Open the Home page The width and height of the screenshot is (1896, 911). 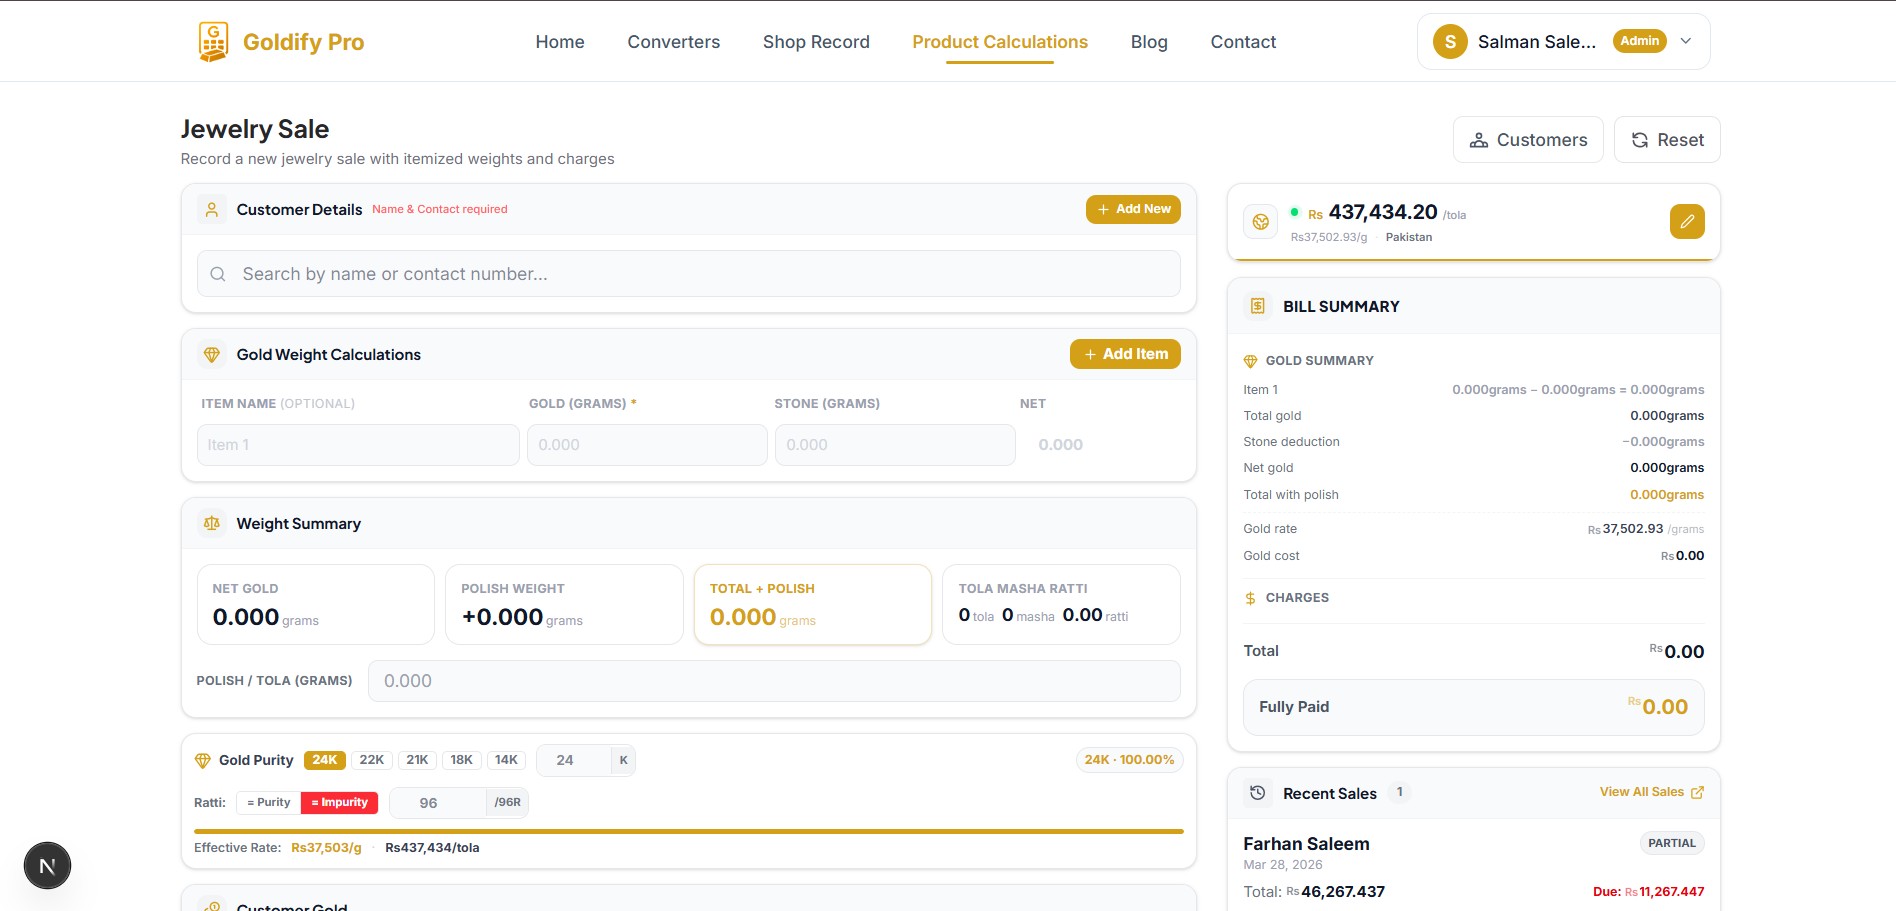tap(560, 42)
